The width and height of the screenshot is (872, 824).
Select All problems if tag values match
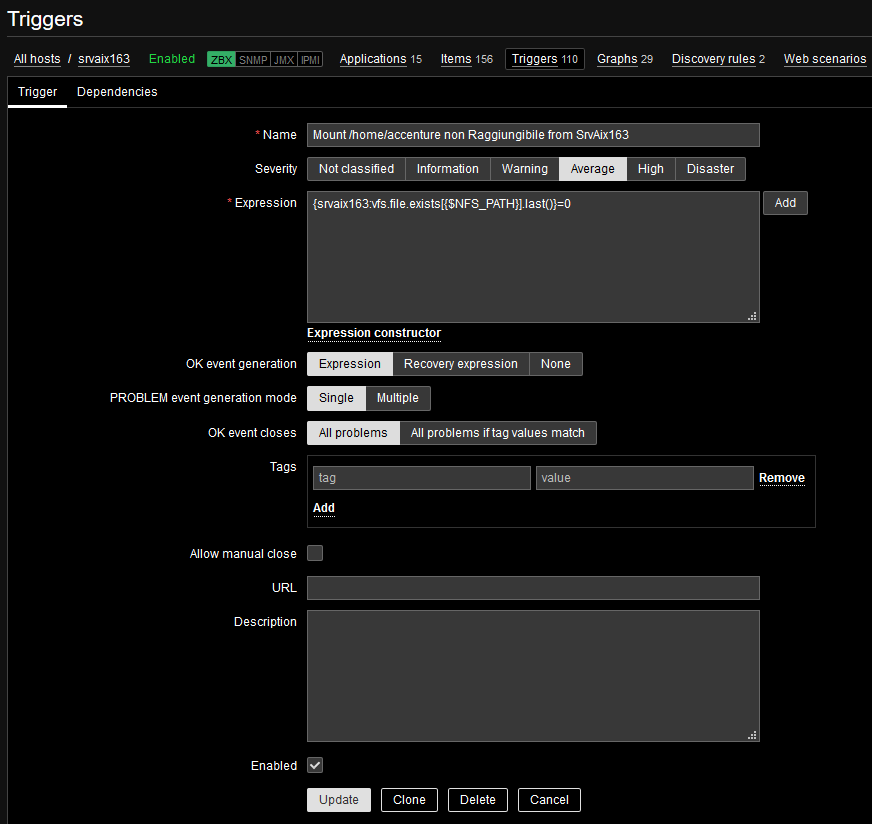click(x=498, y=433)
